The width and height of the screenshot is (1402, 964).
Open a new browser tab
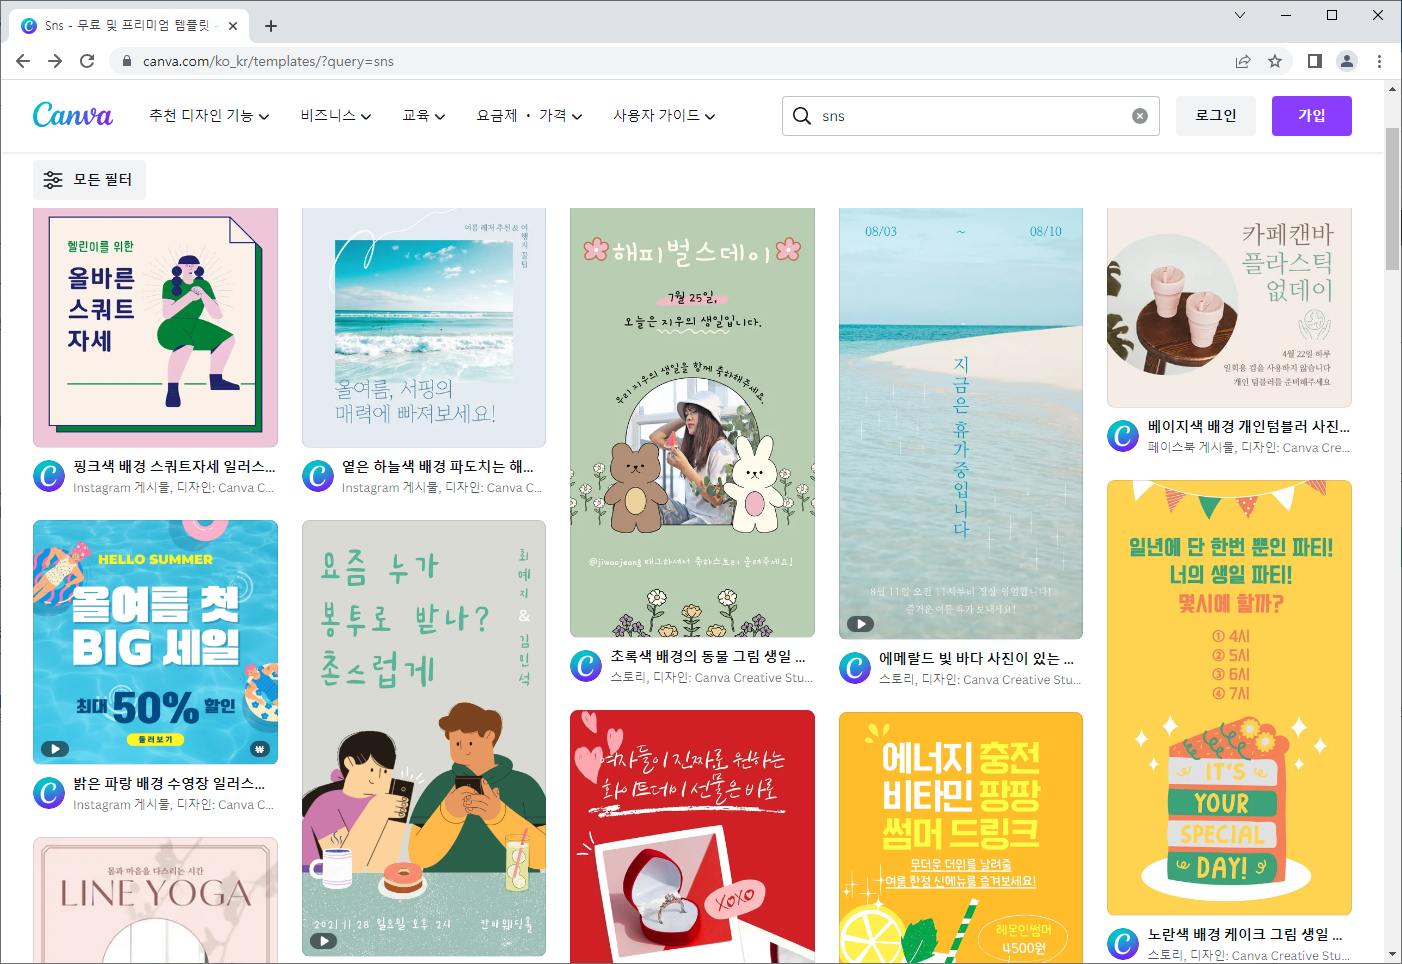click(271, 26)
